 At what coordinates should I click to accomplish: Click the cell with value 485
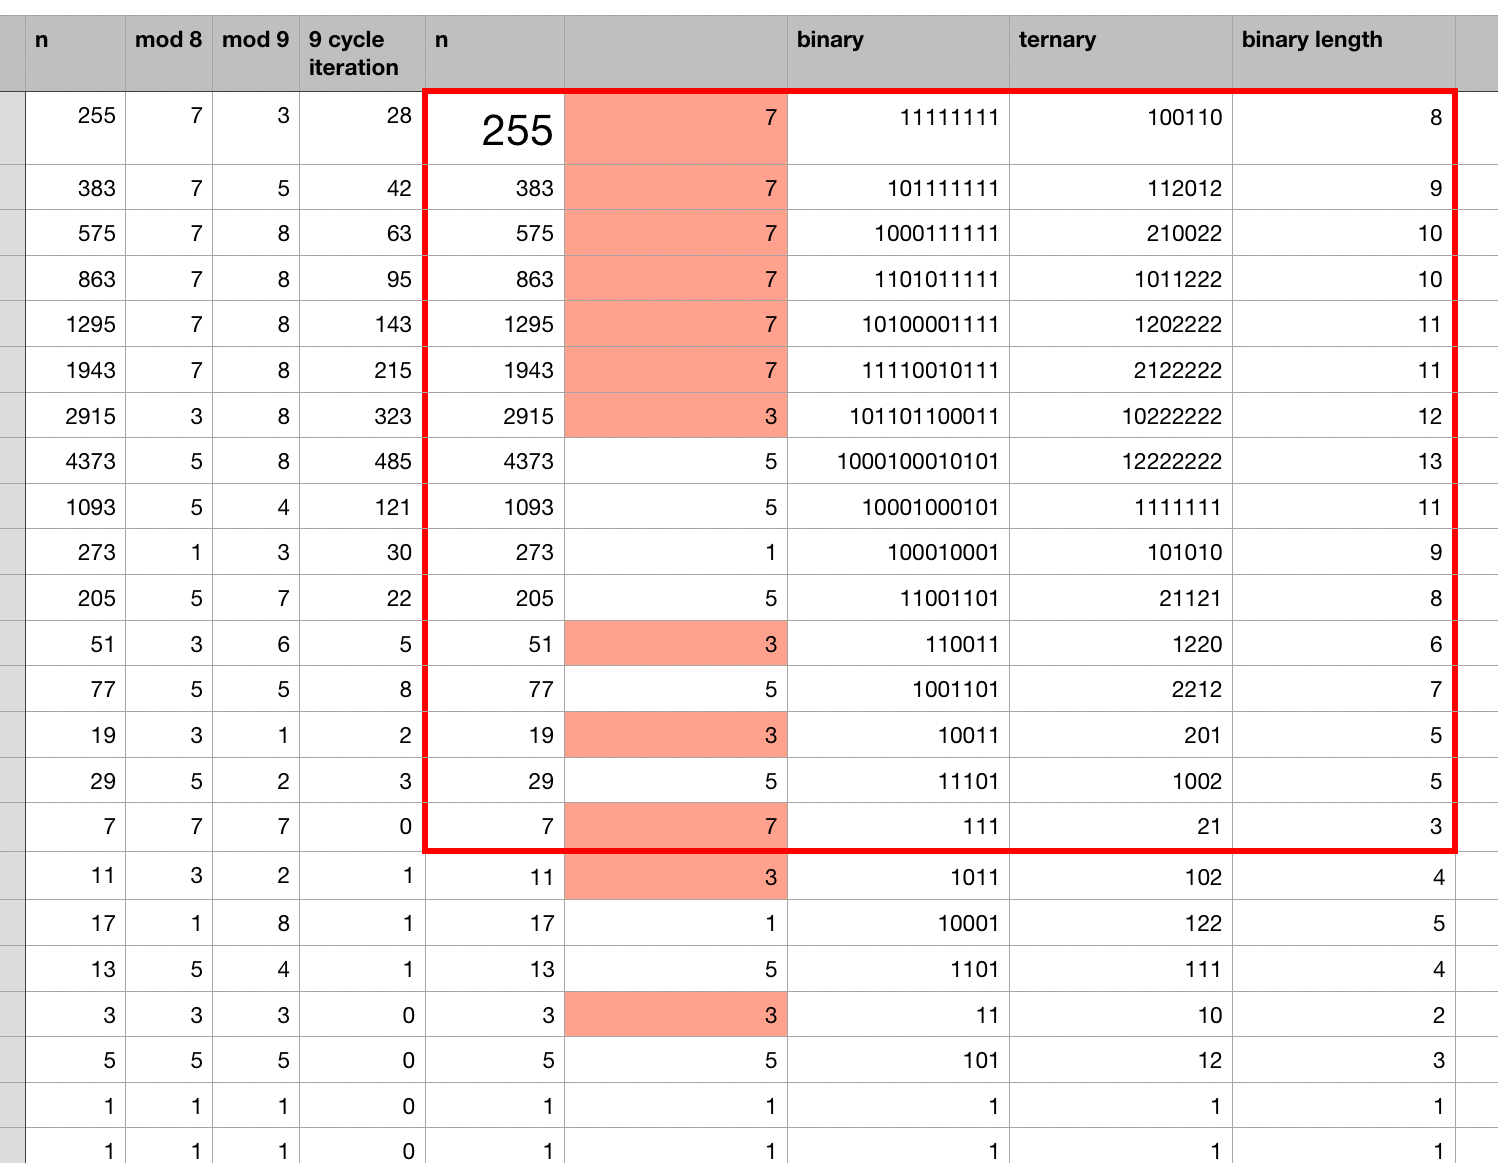coord(361,462)
